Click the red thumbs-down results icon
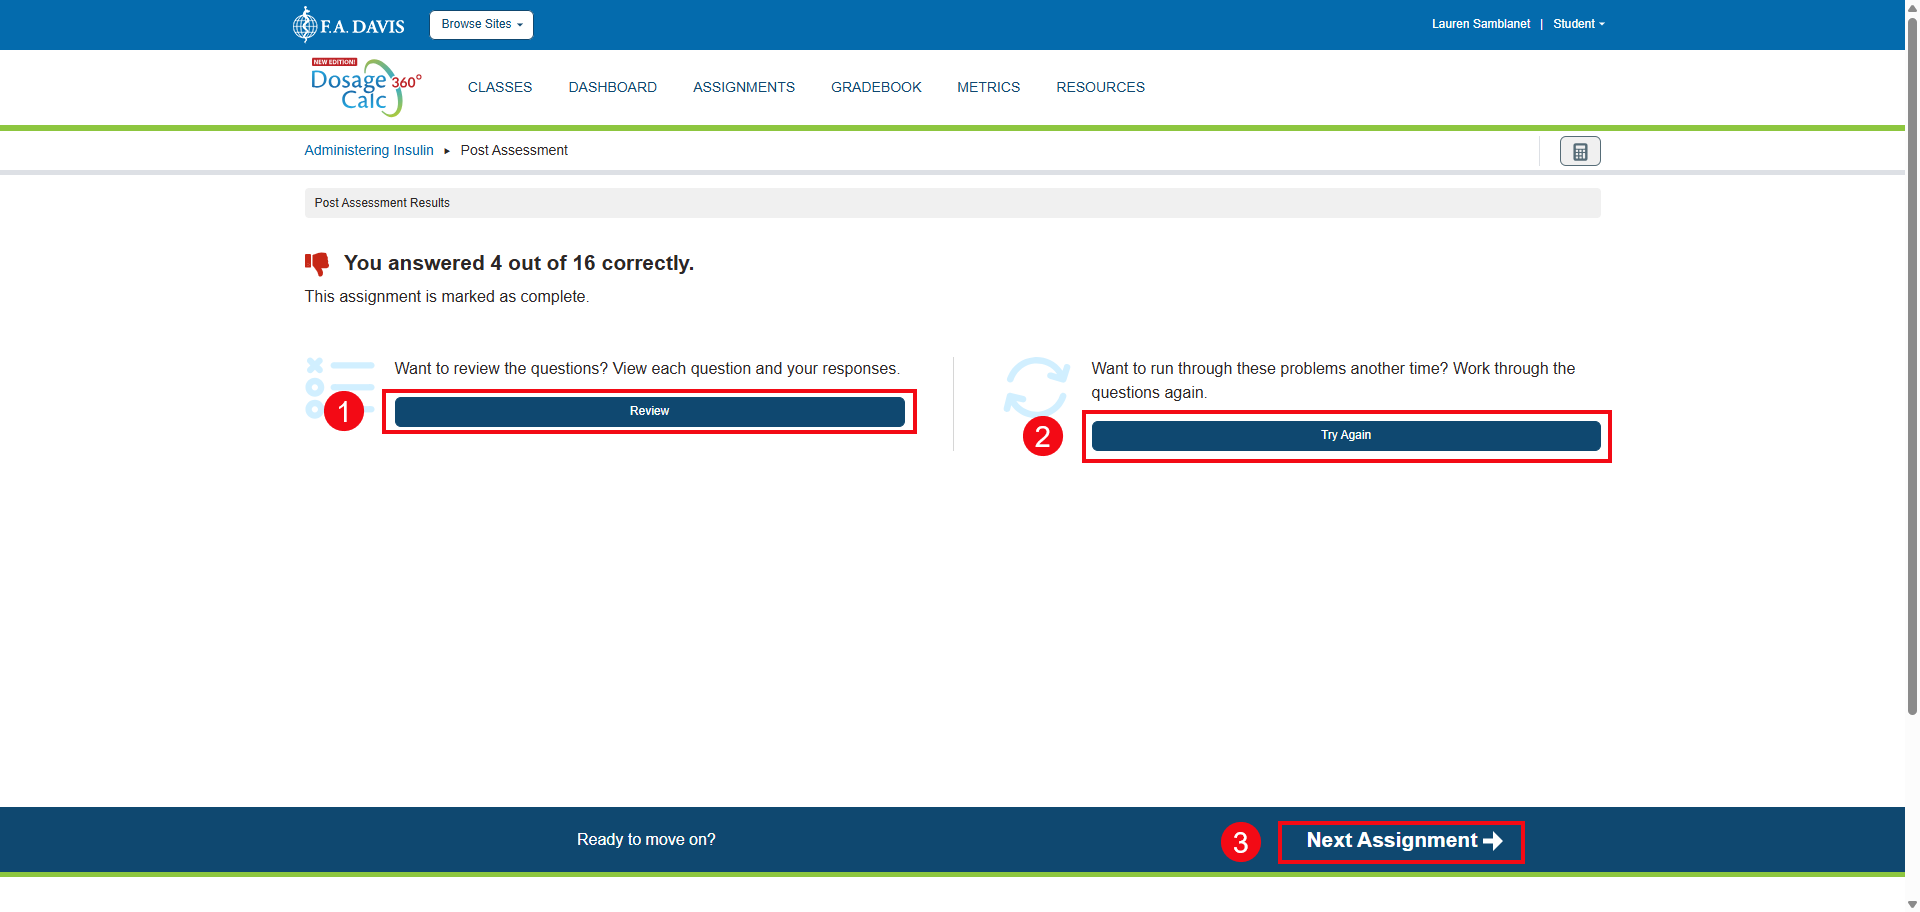The image size is (1920, 912). 317,263
